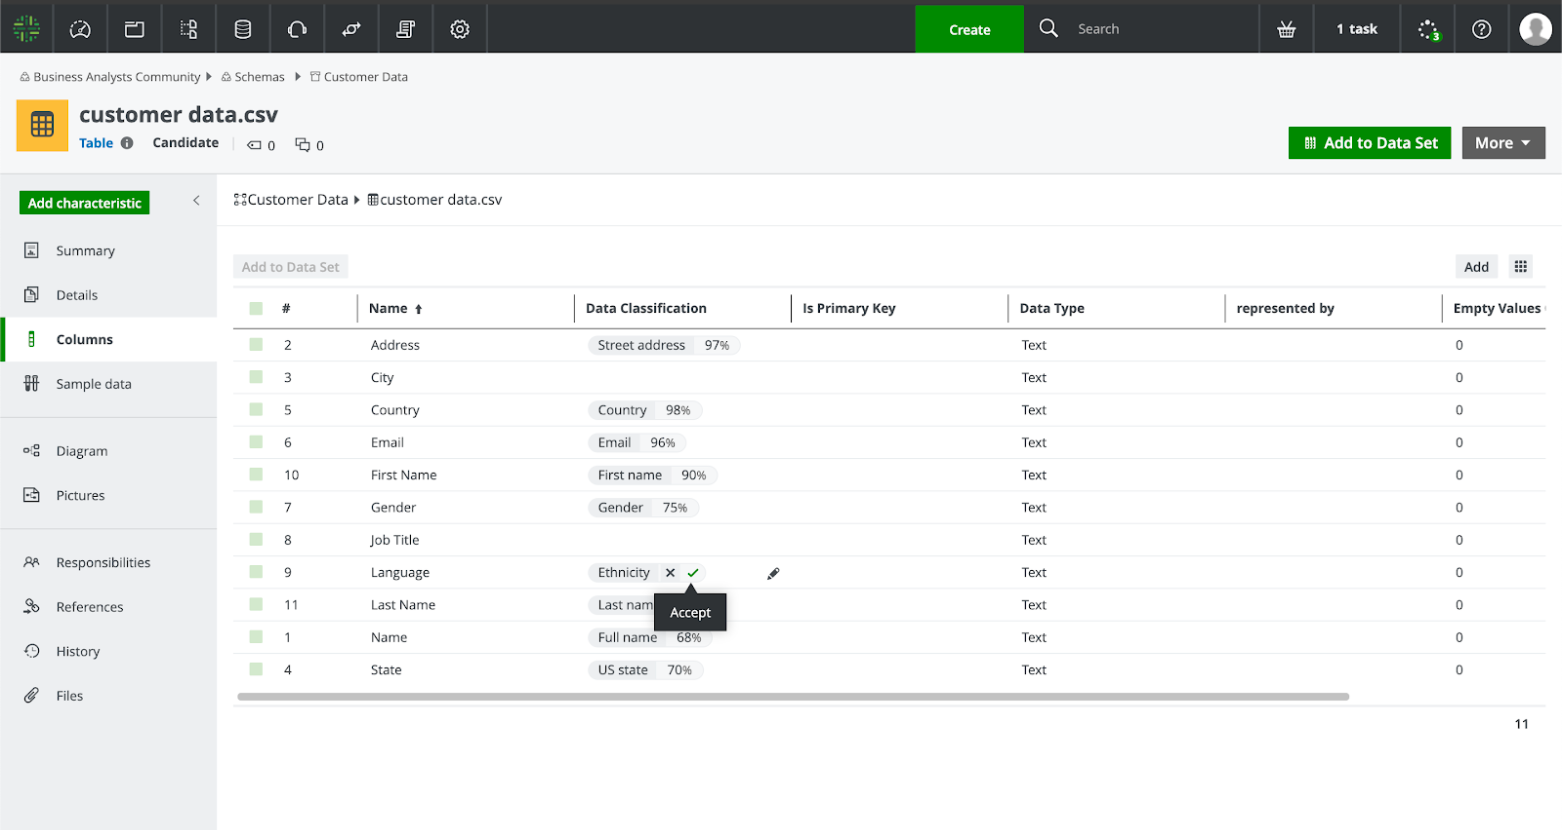Click the magnifying glass search icon
Viewport: 1564px width, 830px height.
[1048, 28]
